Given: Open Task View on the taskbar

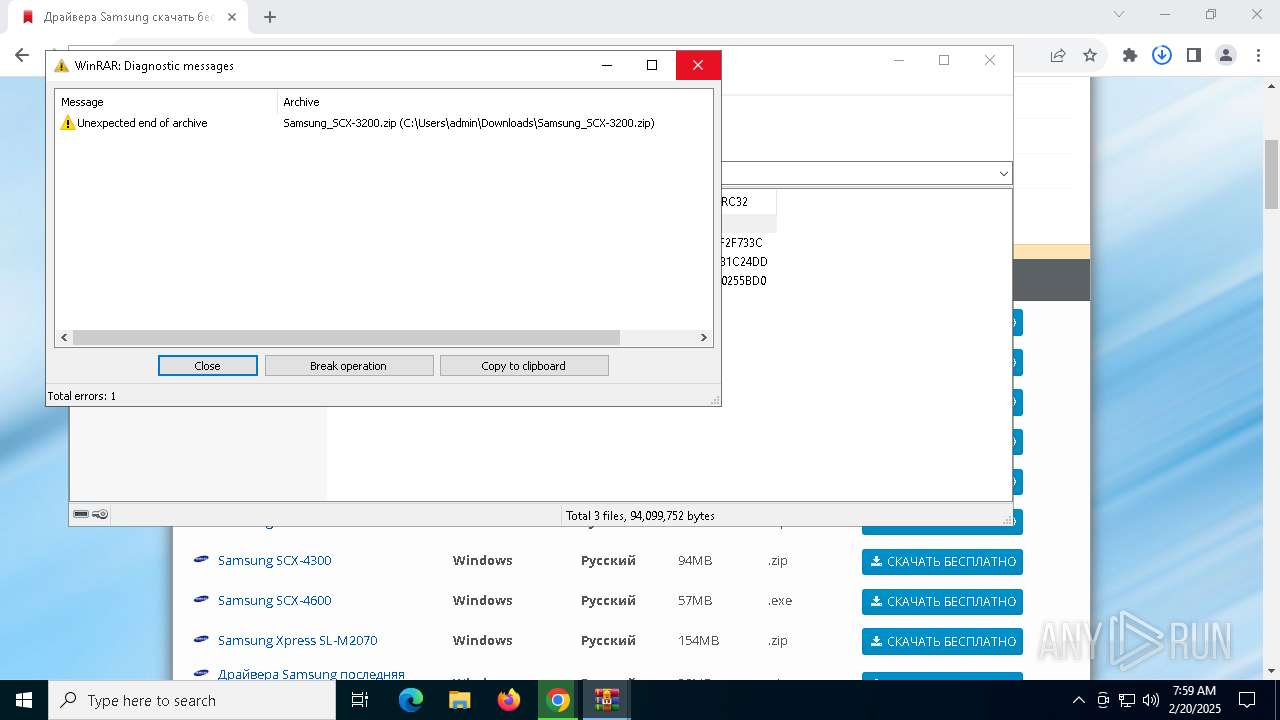Looking at the screenshot, I should [x=361, y=700].
